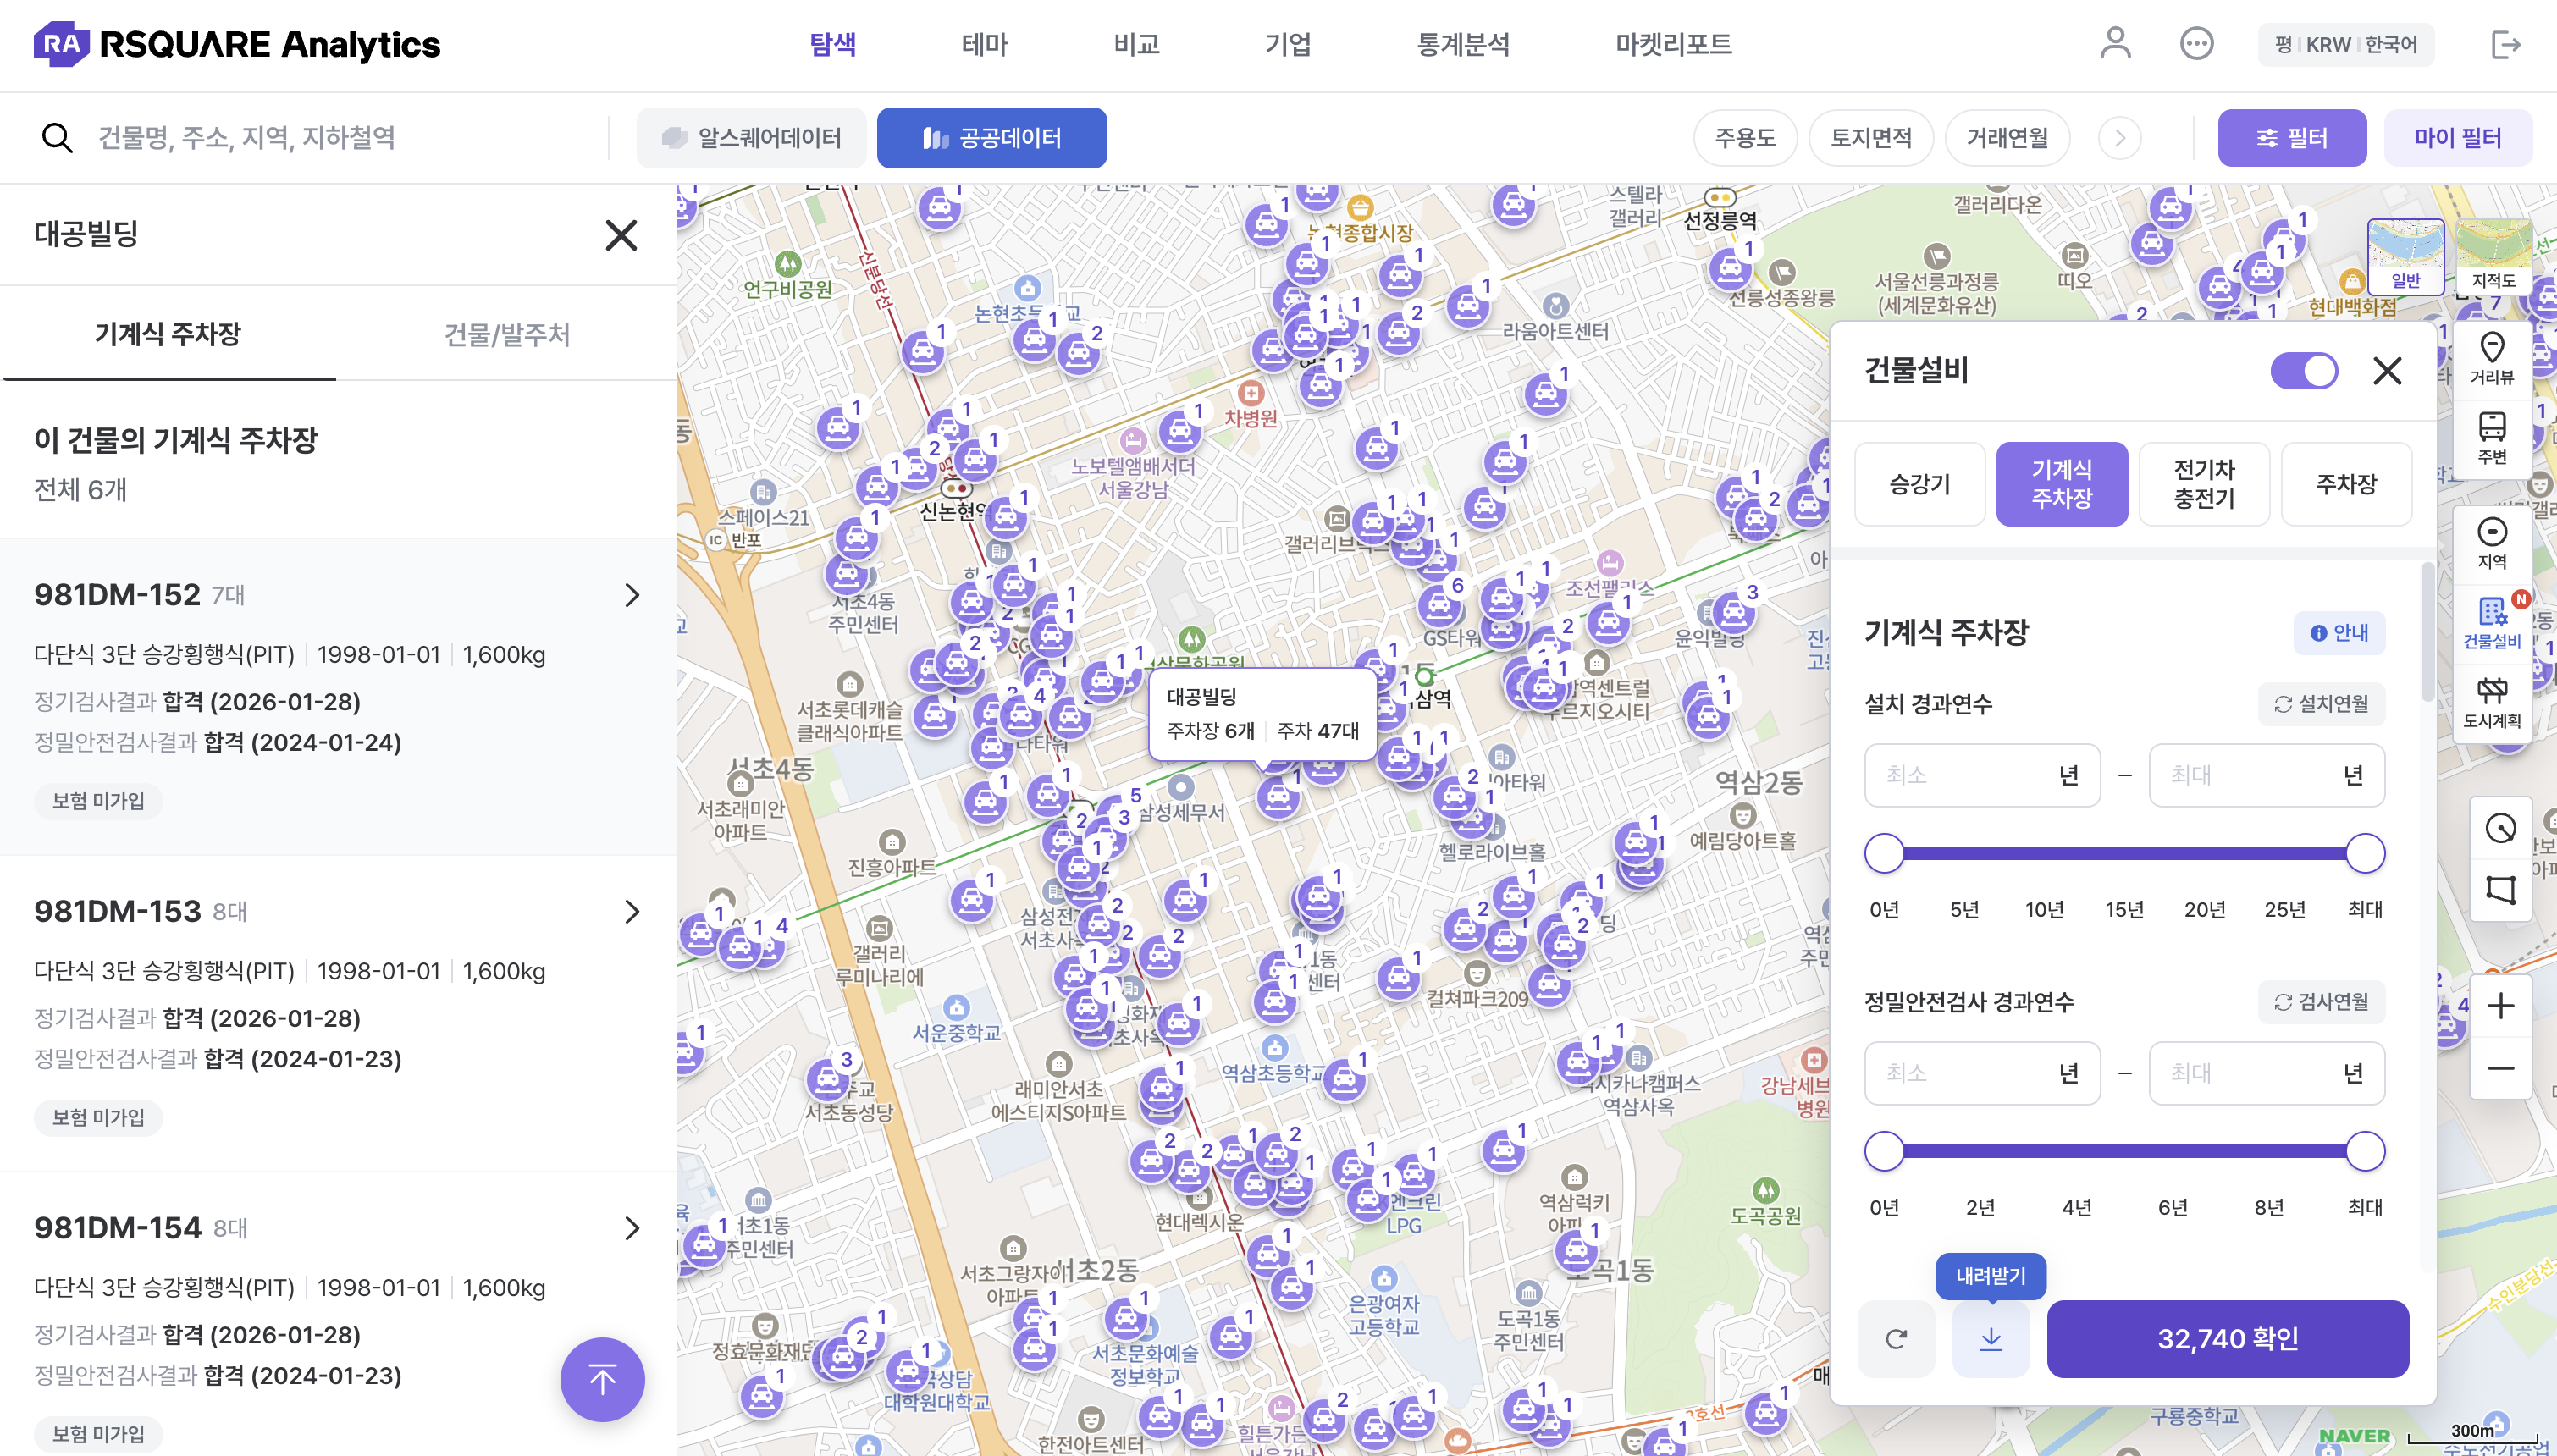This screenshot has height=1456, width=2557.
Task: Click the scroll-to-top floating button
Action: click(602, 1379)
